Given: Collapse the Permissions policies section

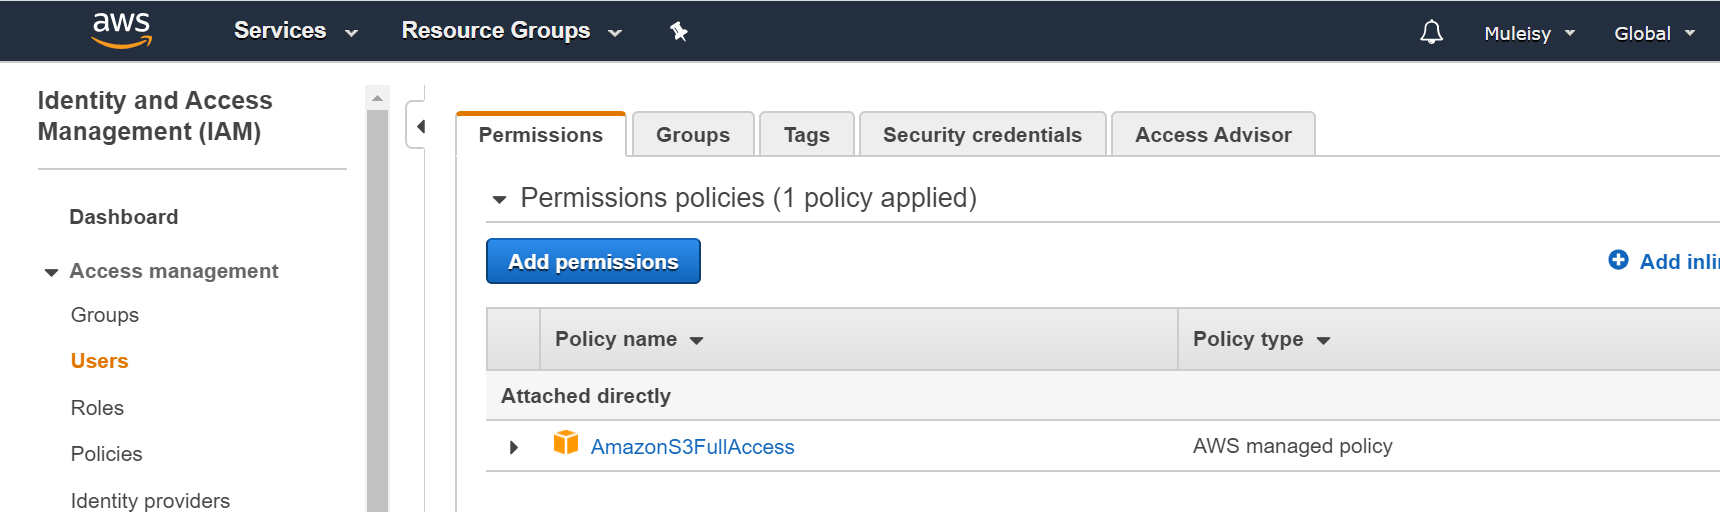Looking at the screenshot, I should coord(499,199).
